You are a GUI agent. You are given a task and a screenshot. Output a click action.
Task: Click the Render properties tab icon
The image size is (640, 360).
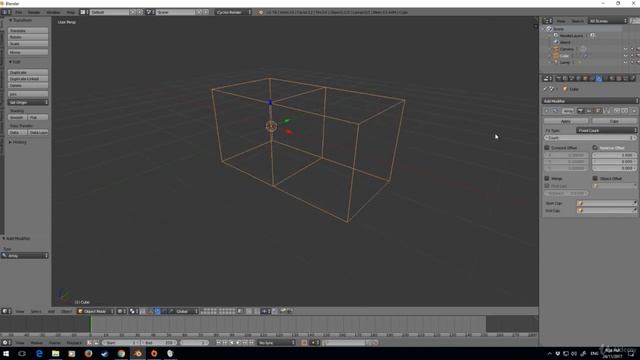point(559,78)
